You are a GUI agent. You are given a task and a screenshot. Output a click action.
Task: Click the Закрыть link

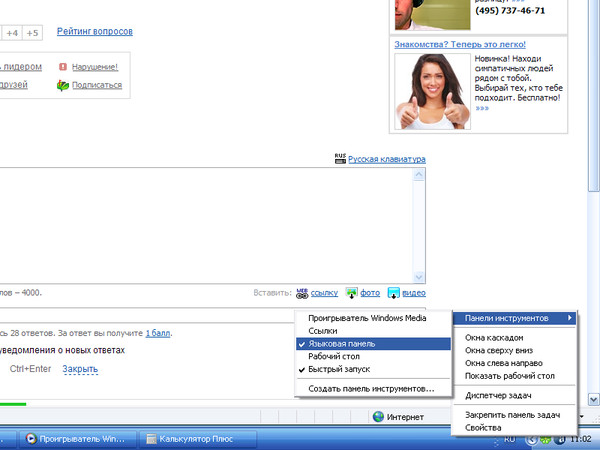(x=80, y=369)
